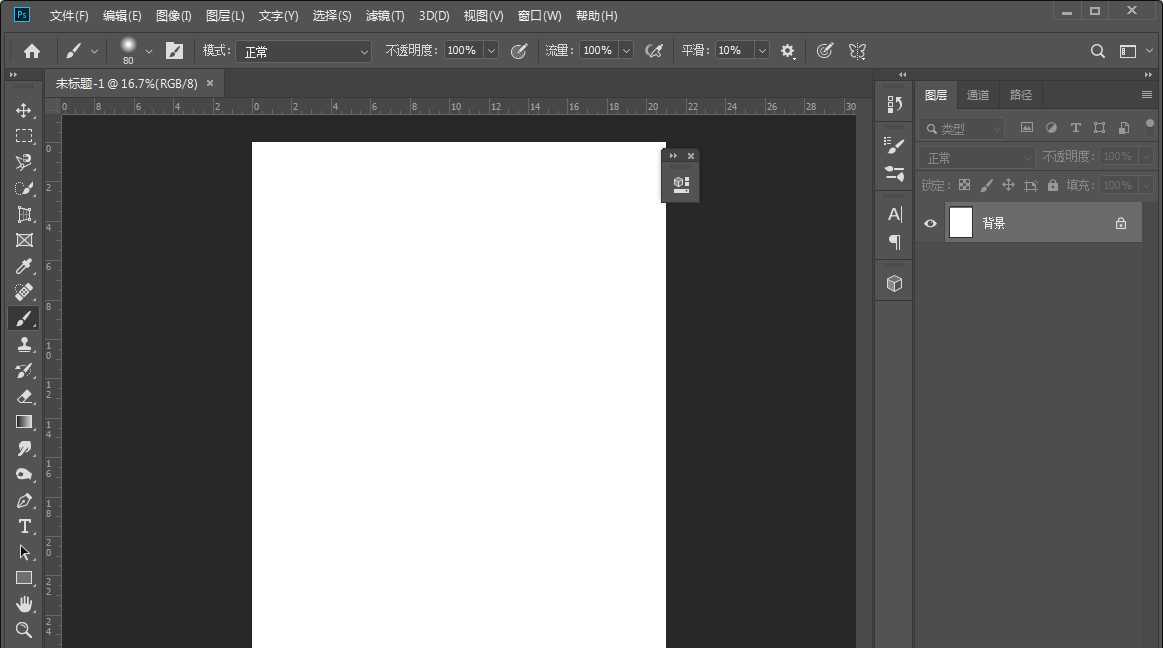Expand the 平滑 smoothing value dropdown
Image resolution: width=1163 pixels, height=648 pixels.
point(762,51)
